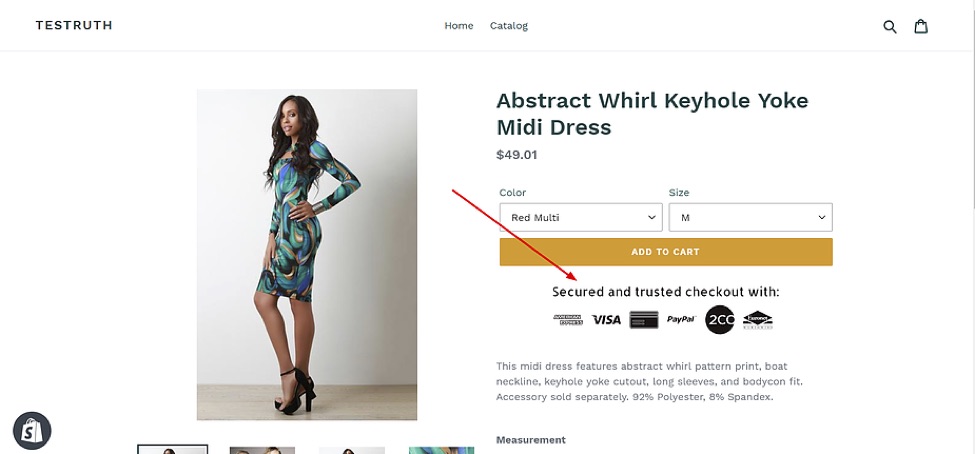Click the generic credit card icon
Viewport: 975px width, 454px height.
tap(644, 320)
